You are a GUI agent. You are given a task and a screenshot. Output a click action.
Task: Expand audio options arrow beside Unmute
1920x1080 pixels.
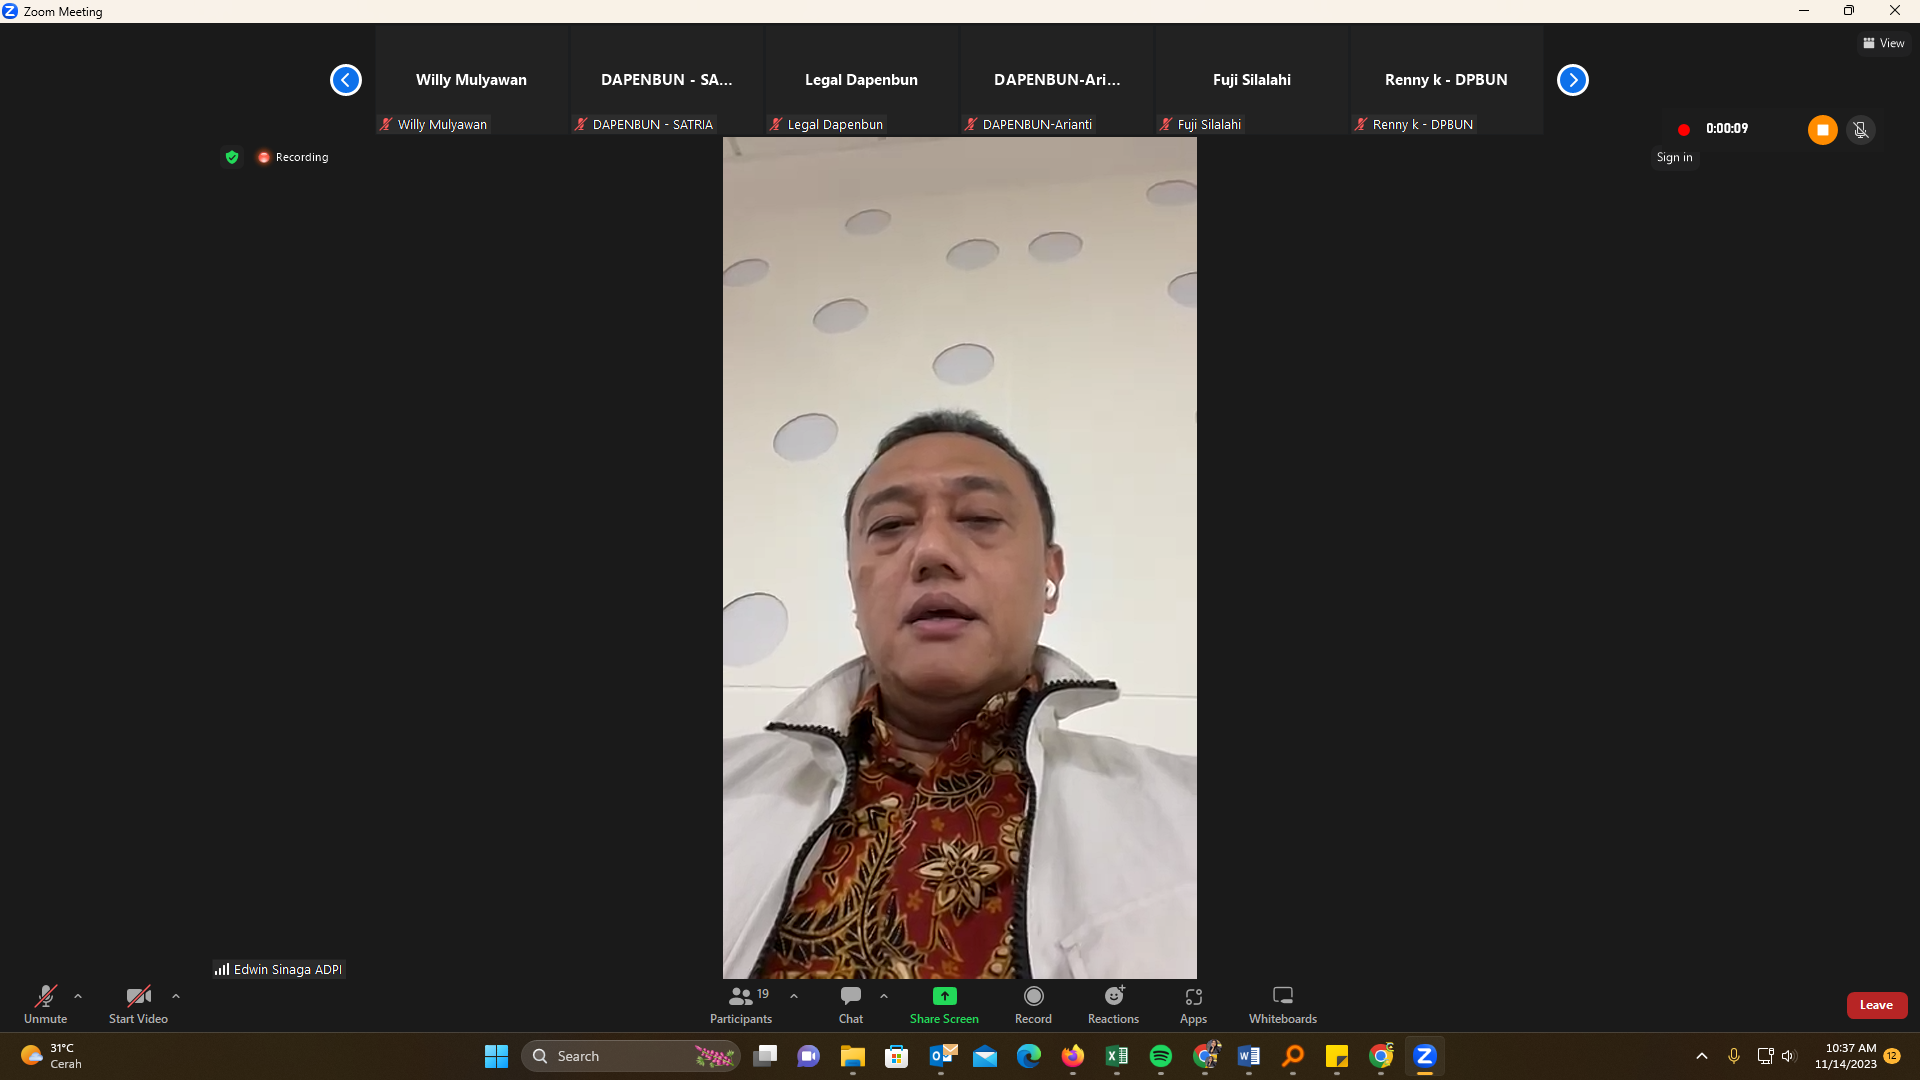coord(78,996)
